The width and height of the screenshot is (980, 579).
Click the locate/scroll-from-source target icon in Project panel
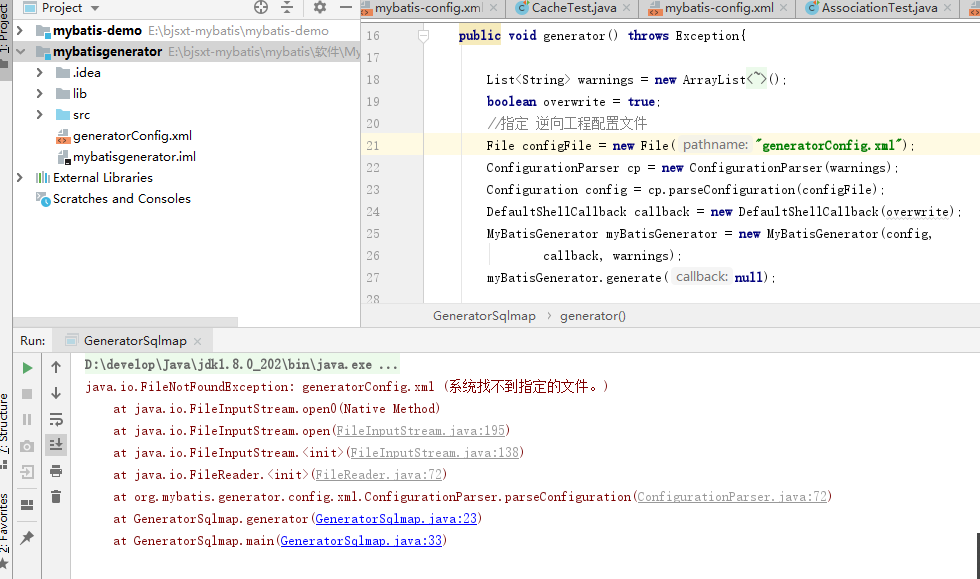(x=261, y=8)
